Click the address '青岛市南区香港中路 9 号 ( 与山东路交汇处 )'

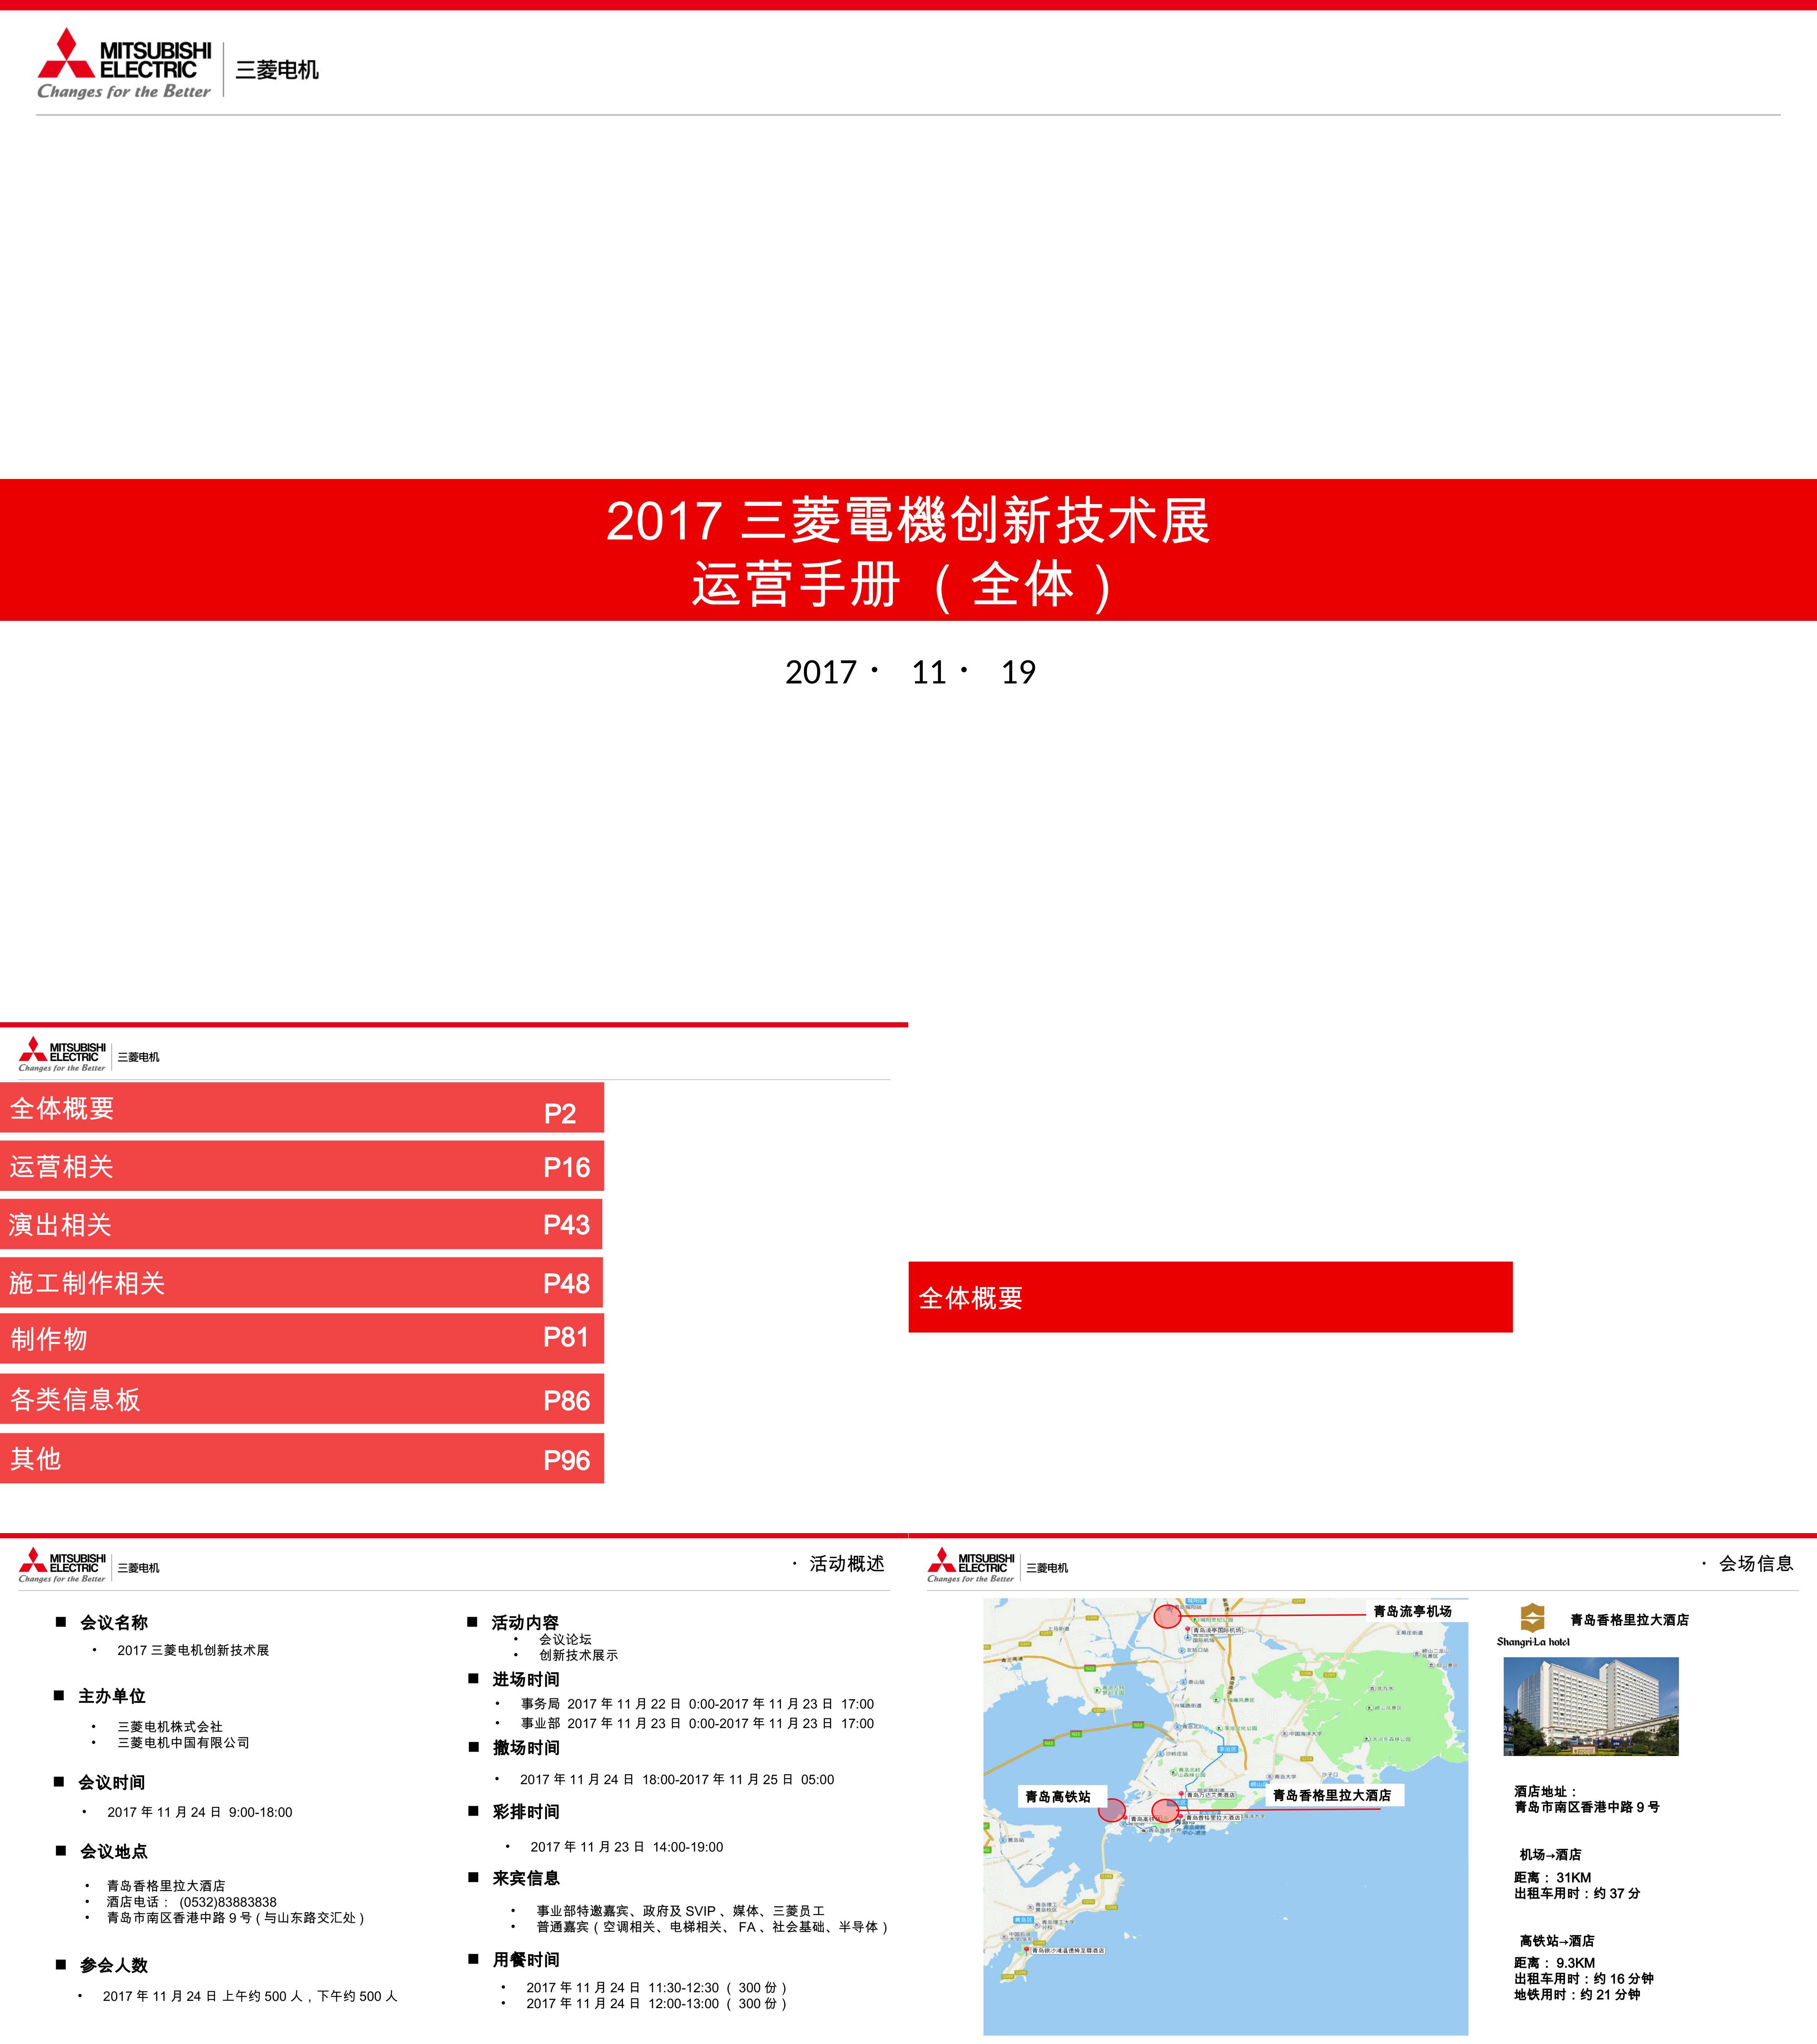tap(236, 1918)
